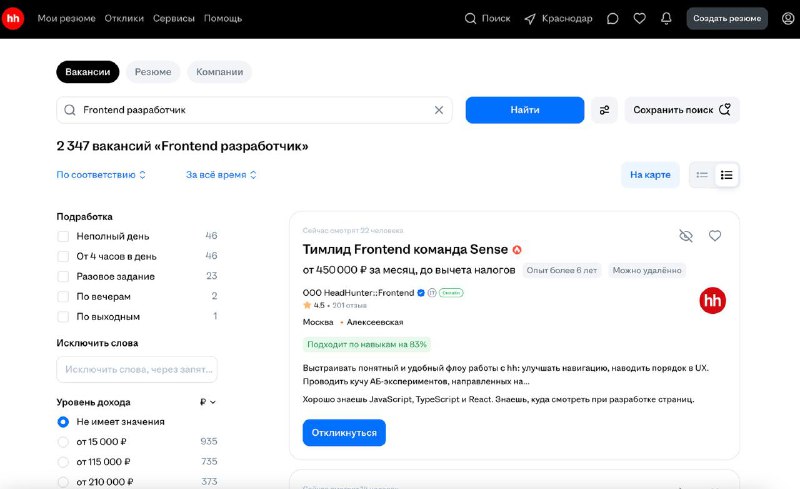Check the Неполный день checkbox
The height and width of the screenshot is (489, 800).
tap(63, 236)
